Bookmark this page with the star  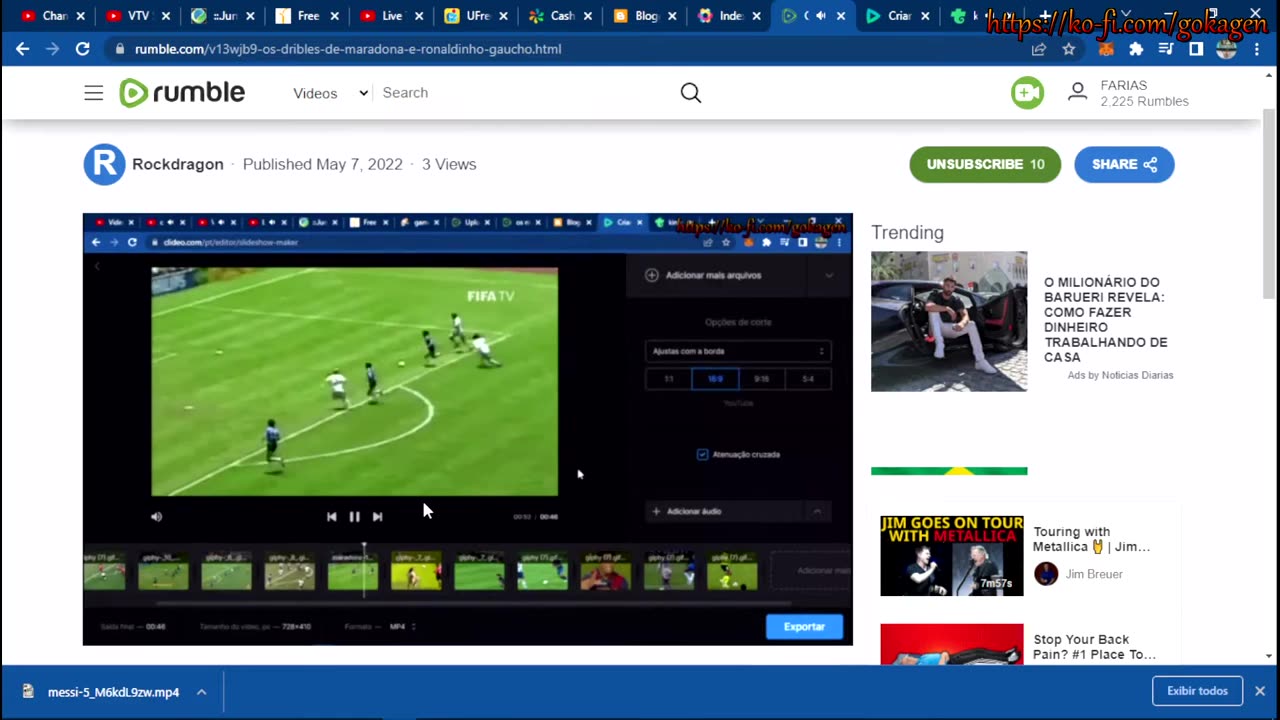pos(1069,49)
